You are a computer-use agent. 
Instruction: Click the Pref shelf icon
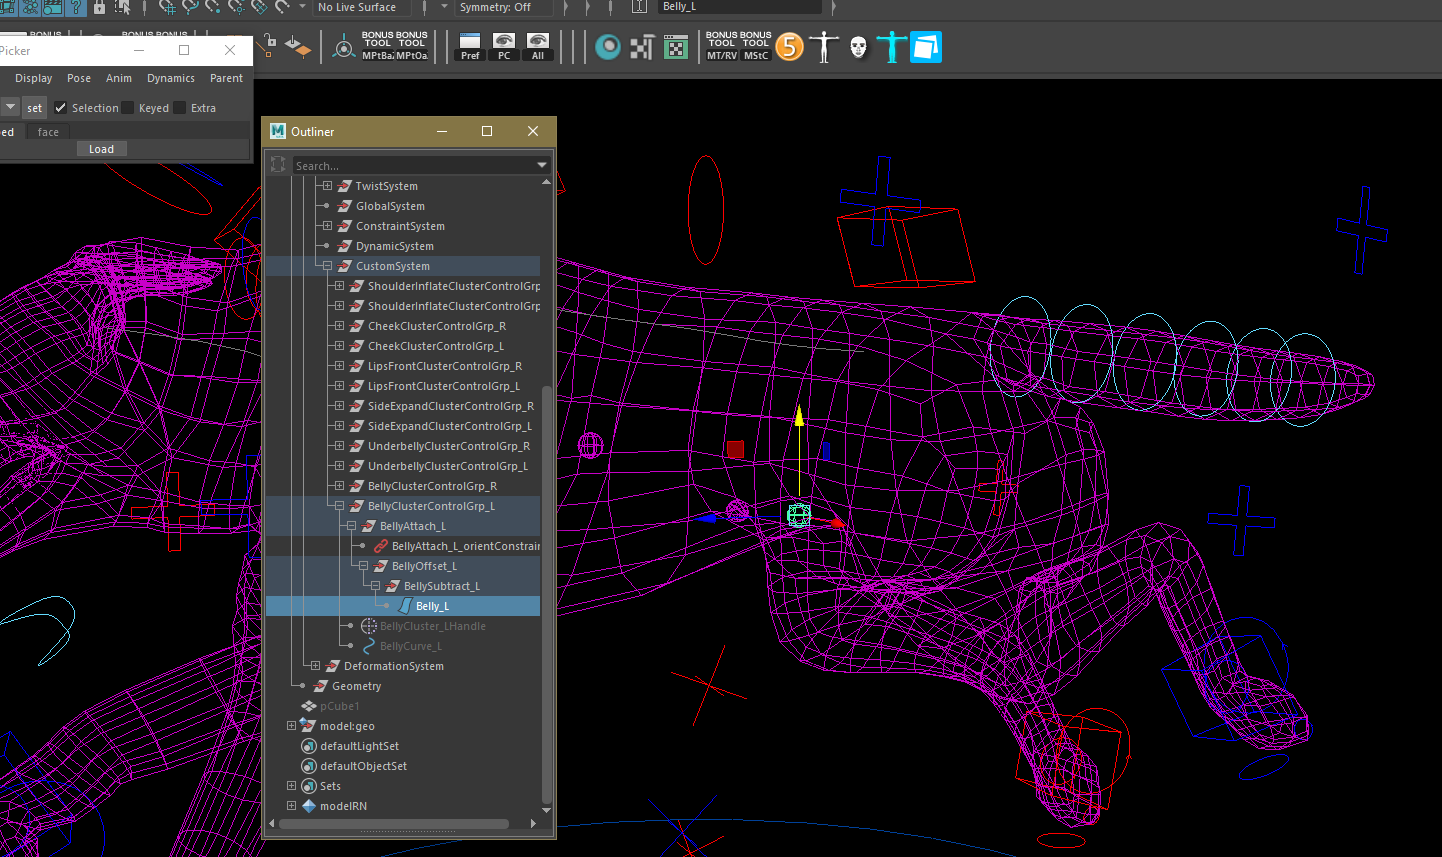pos(470,46)
